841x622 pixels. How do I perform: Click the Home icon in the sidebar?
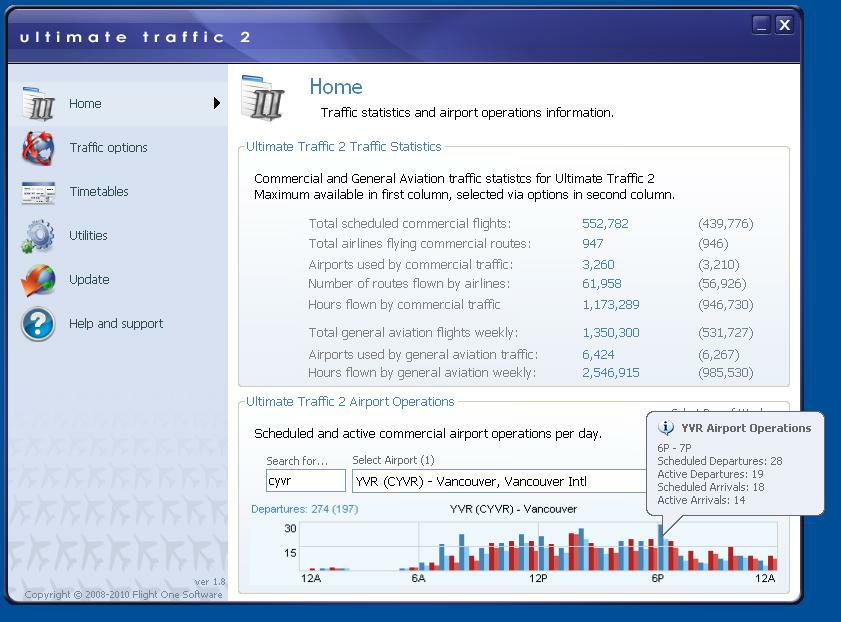(x=39, y=104)
